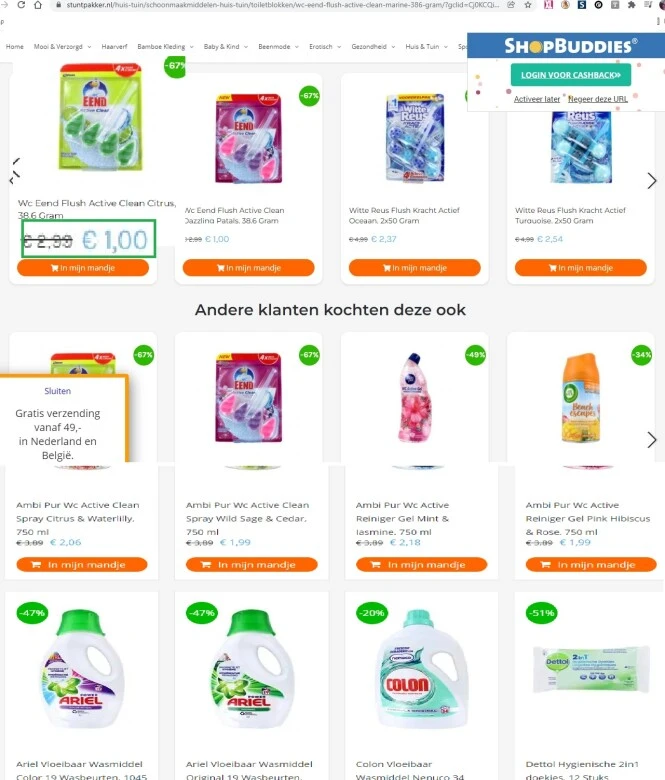Click the 'Activeer later' link
This screenshot has height=780, width=665.
tap(537, 99)
